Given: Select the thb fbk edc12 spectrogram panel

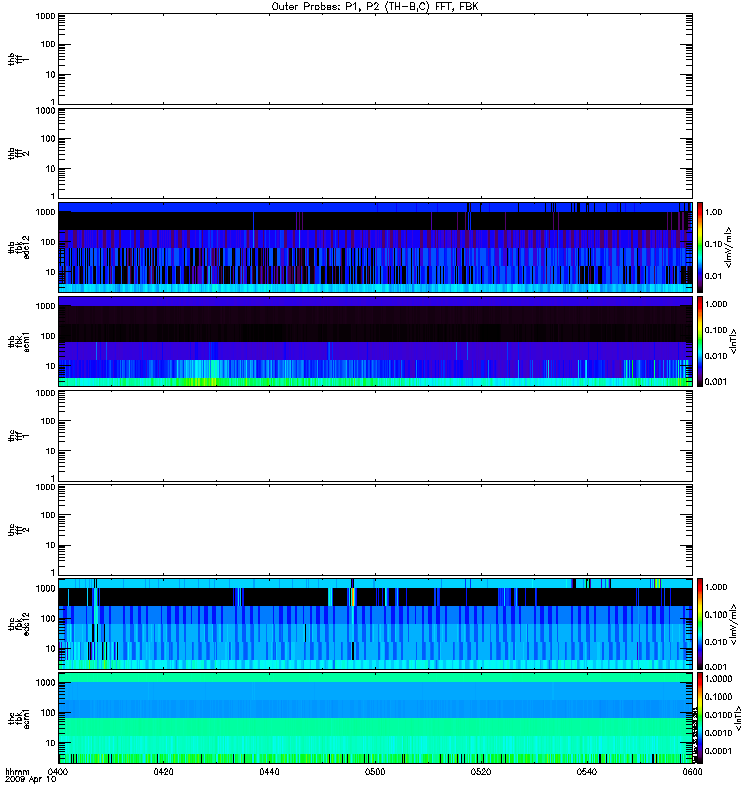Looking at the screenshot, I should 375,247.
